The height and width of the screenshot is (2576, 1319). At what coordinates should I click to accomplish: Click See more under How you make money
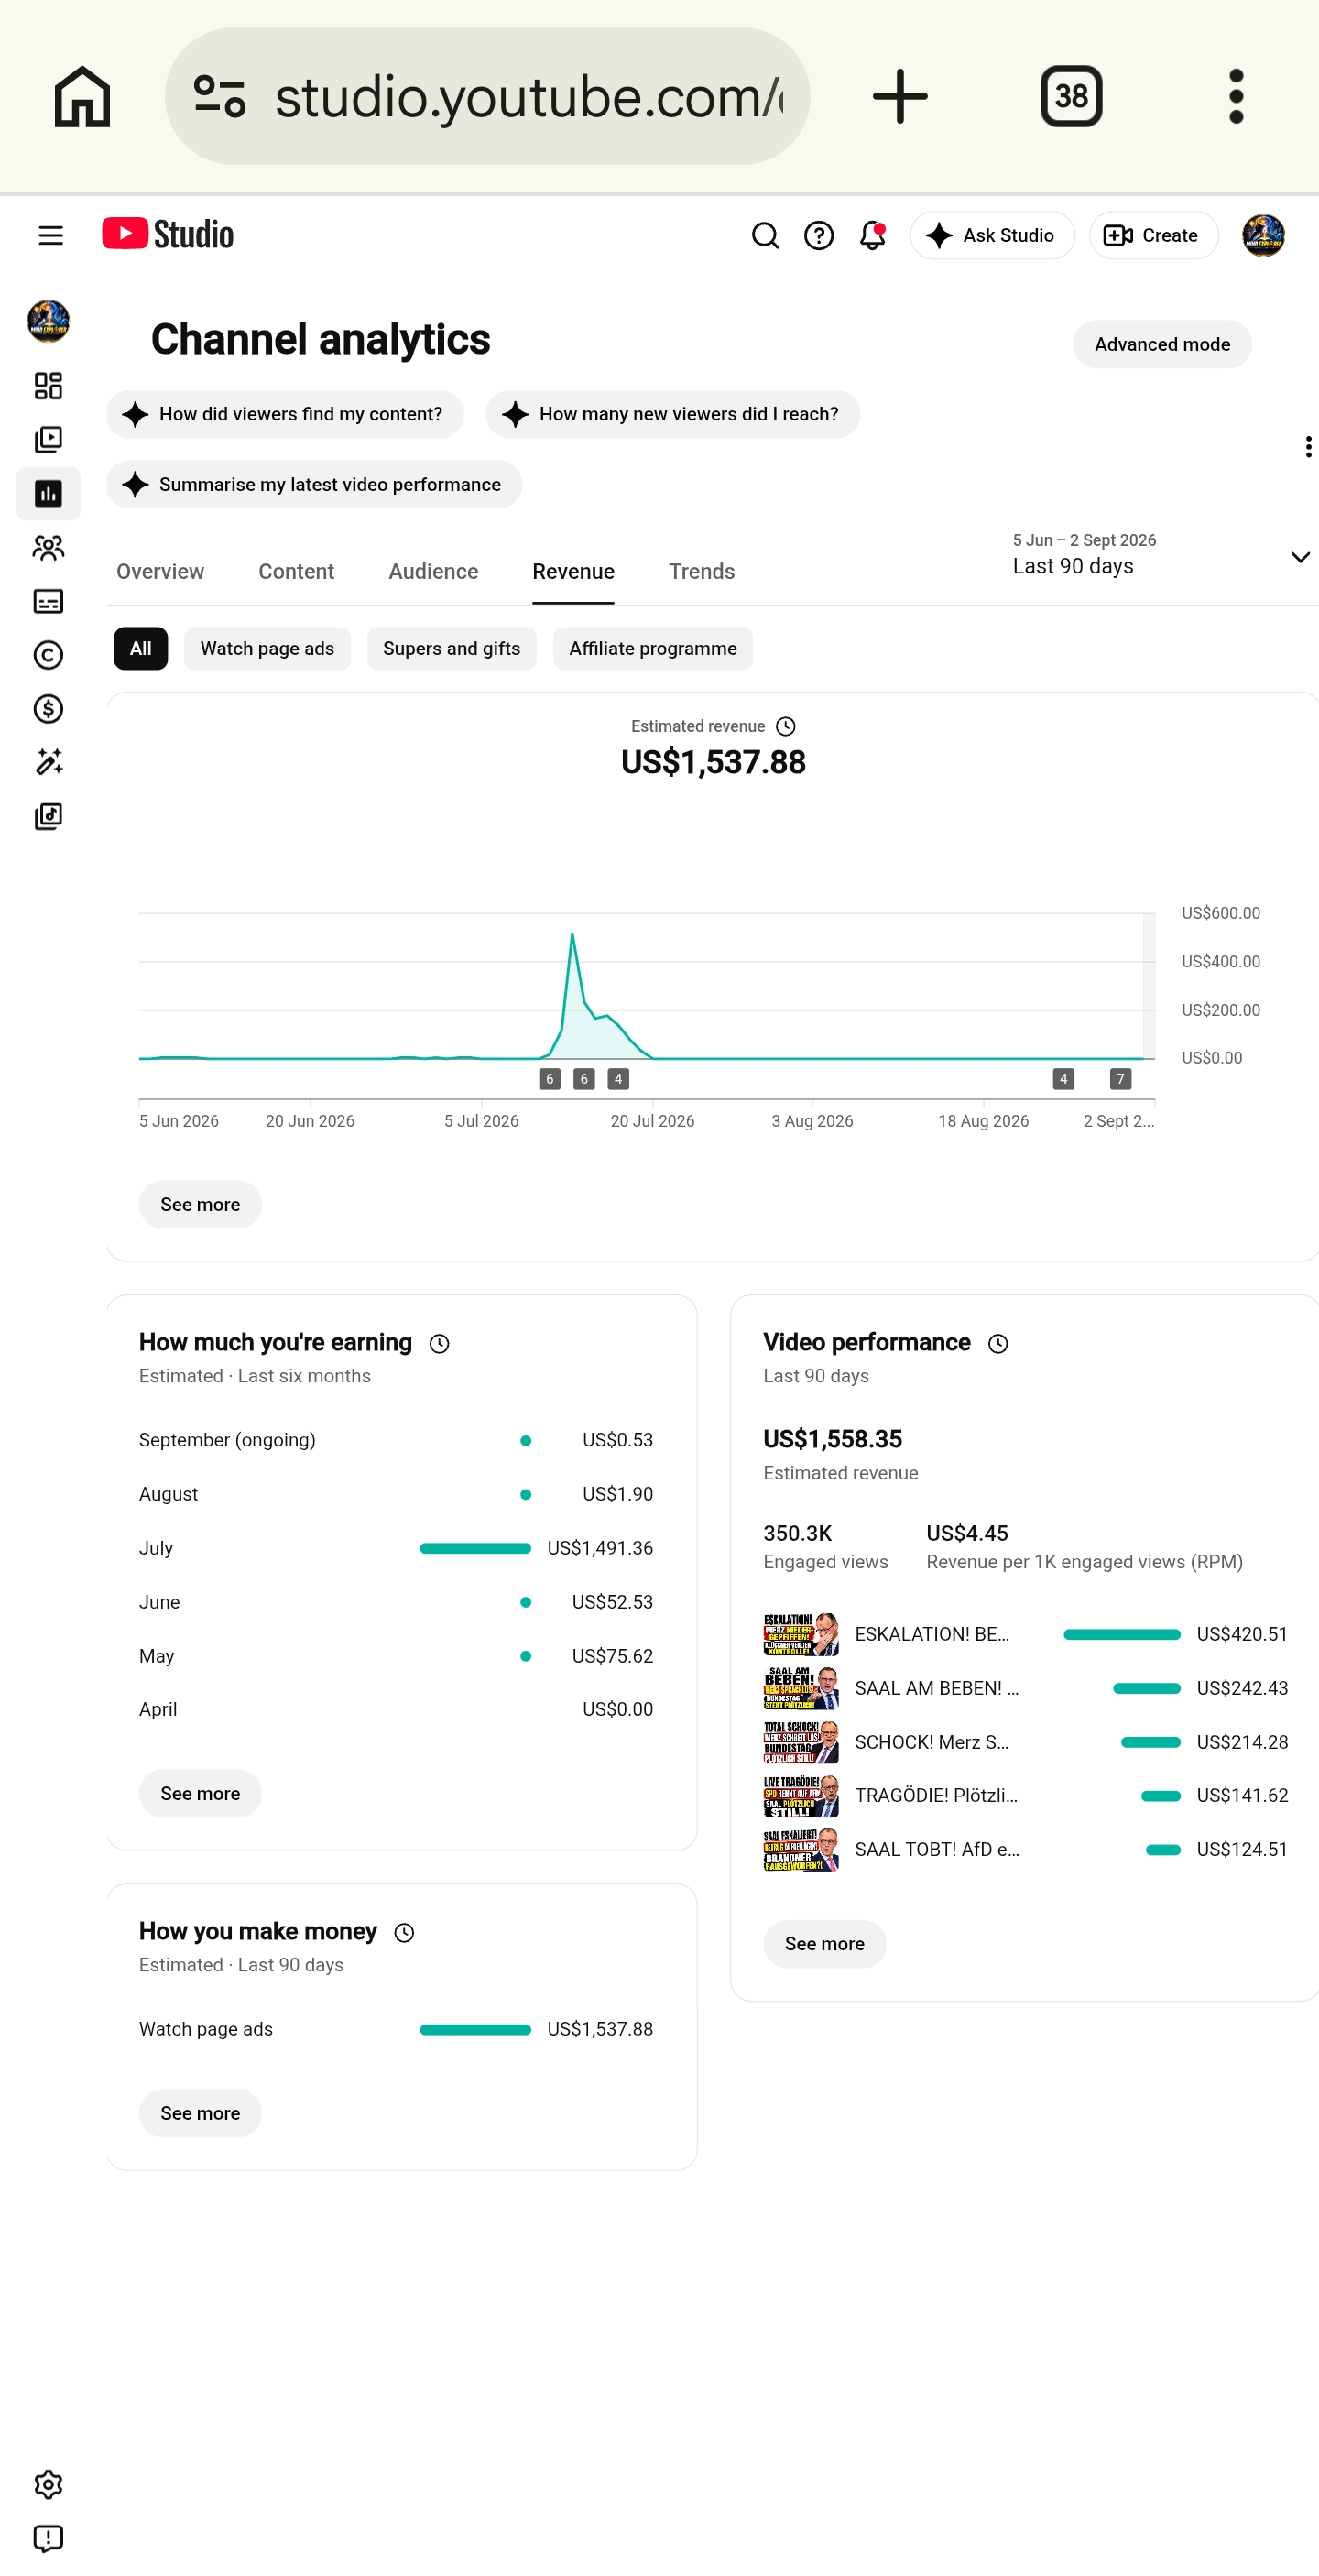pyautogui.click(x=200, y=2113)
